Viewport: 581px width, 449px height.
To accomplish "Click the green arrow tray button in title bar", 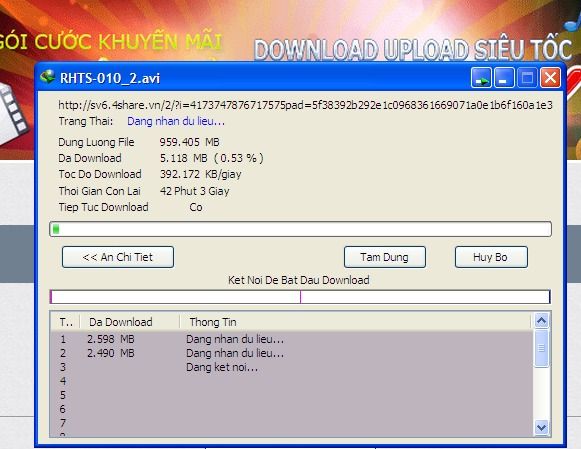I will [481, 78].
